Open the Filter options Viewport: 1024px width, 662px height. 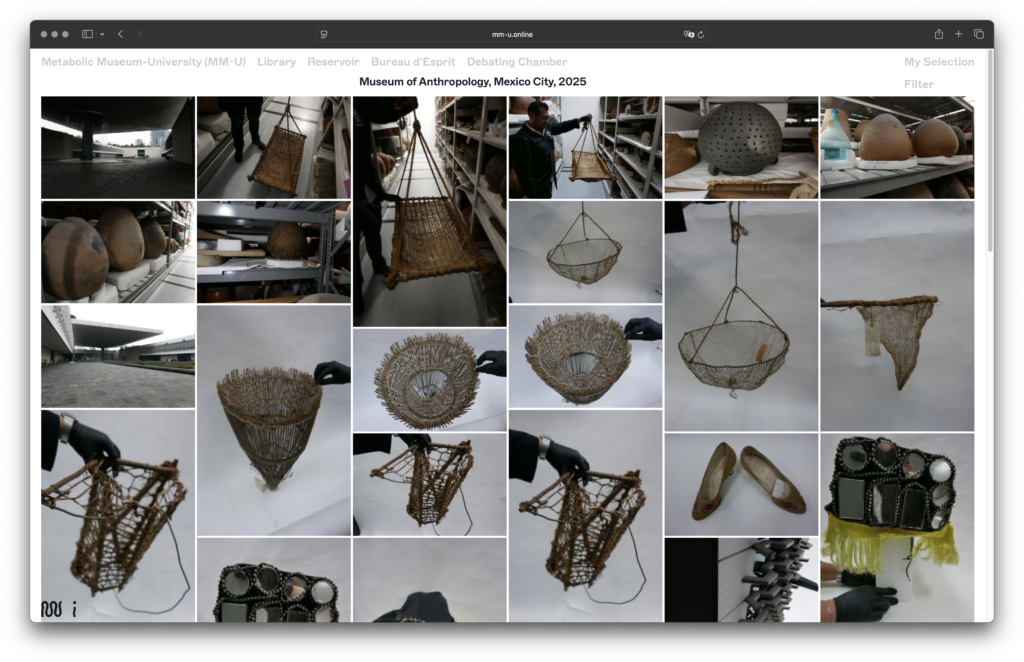[918, 85]
